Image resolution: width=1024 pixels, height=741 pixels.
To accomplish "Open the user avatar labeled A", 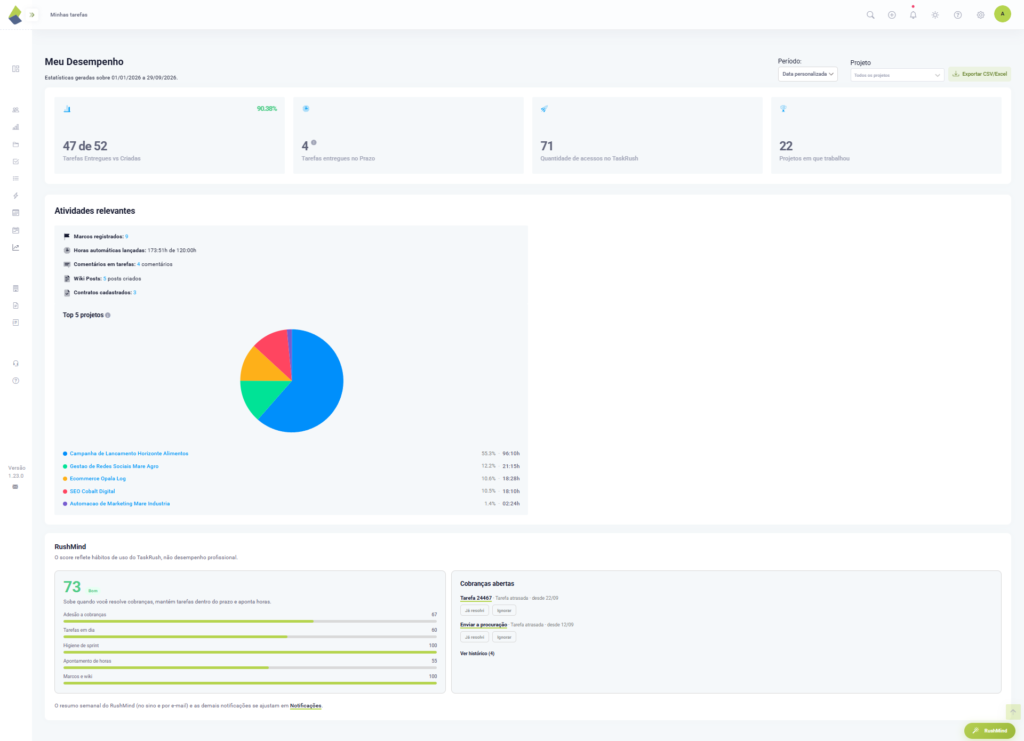I will [1002, 14].
